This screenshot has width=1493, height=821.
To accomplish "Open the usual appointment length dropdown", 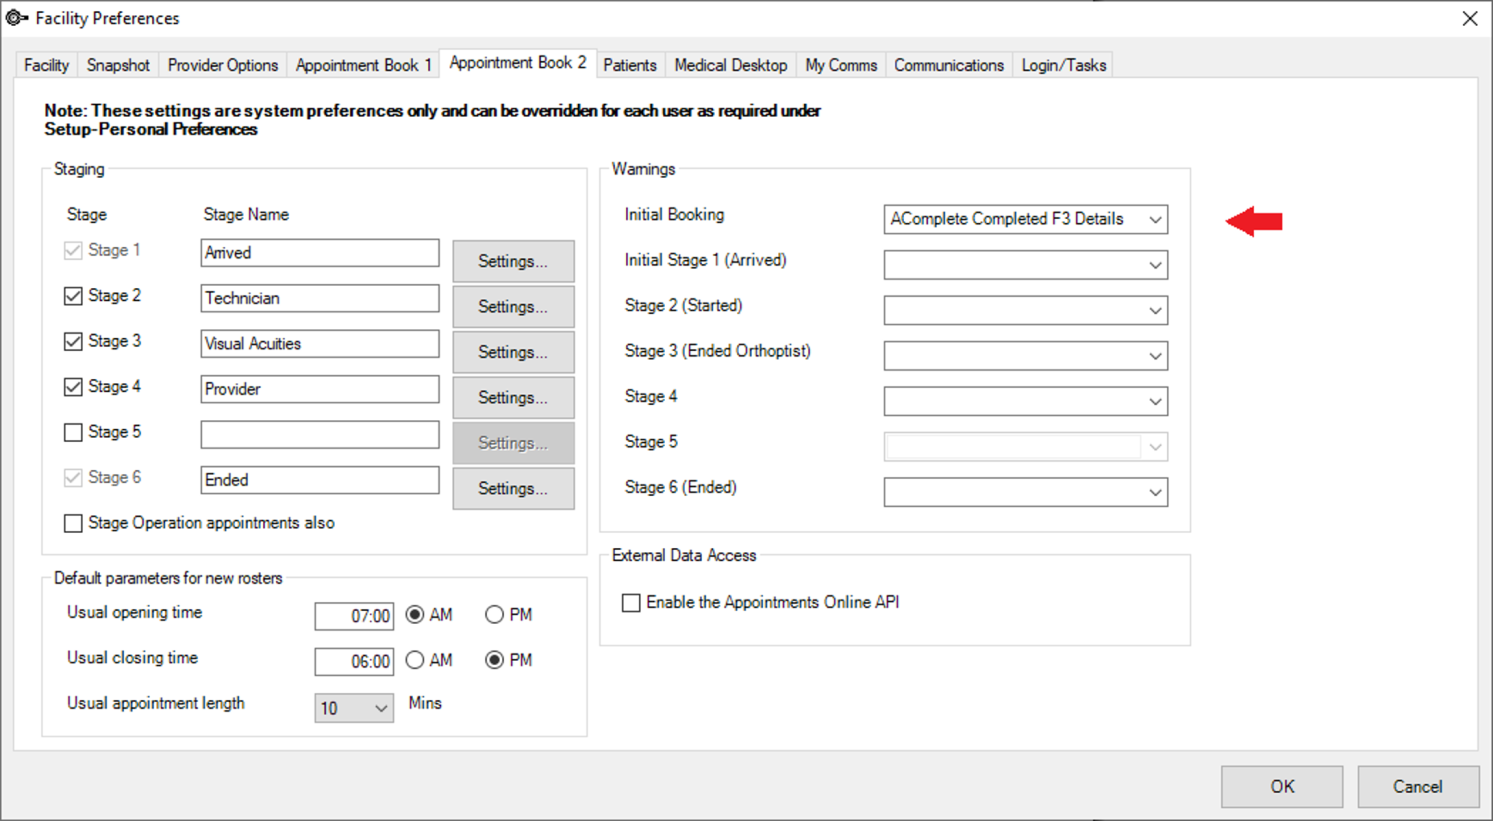I will click(x=354, y=708).
